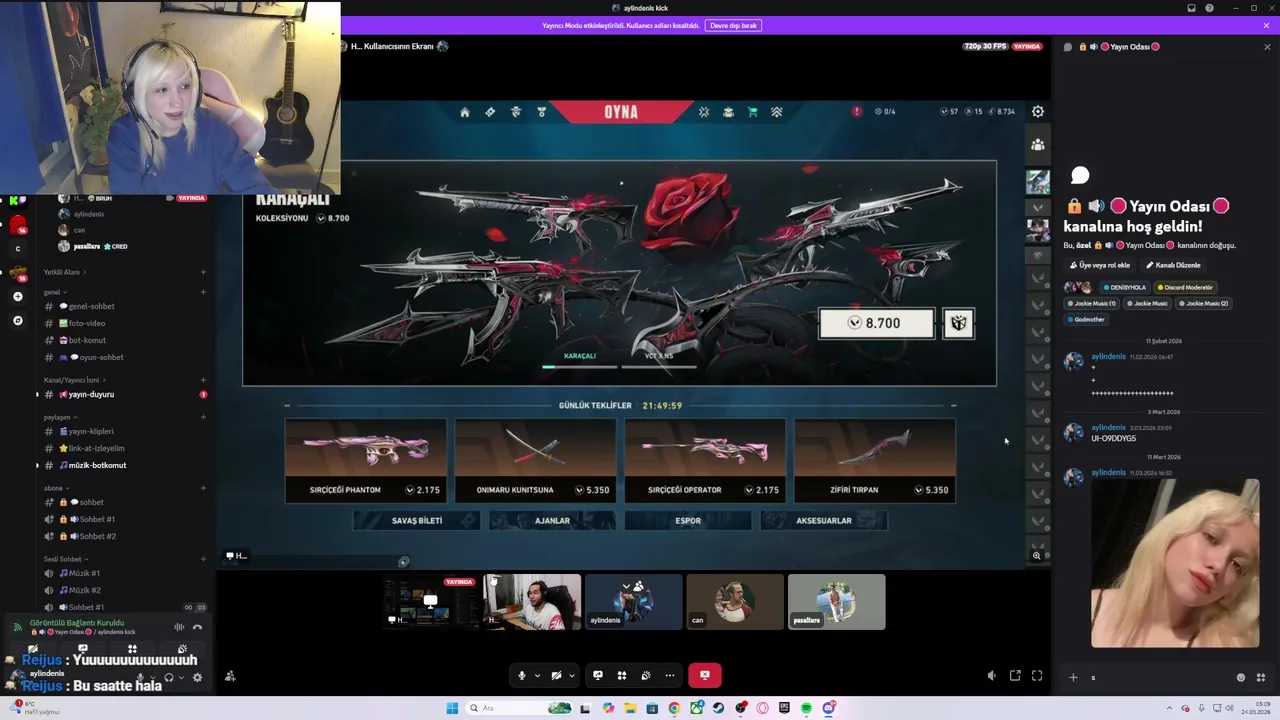Enter fullscreen for the call view

[x=1037, y=676]
